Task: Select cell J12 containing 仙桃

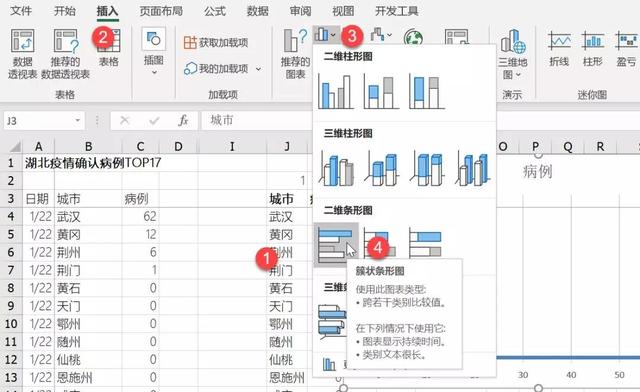Action: click(x=287, y=359)
